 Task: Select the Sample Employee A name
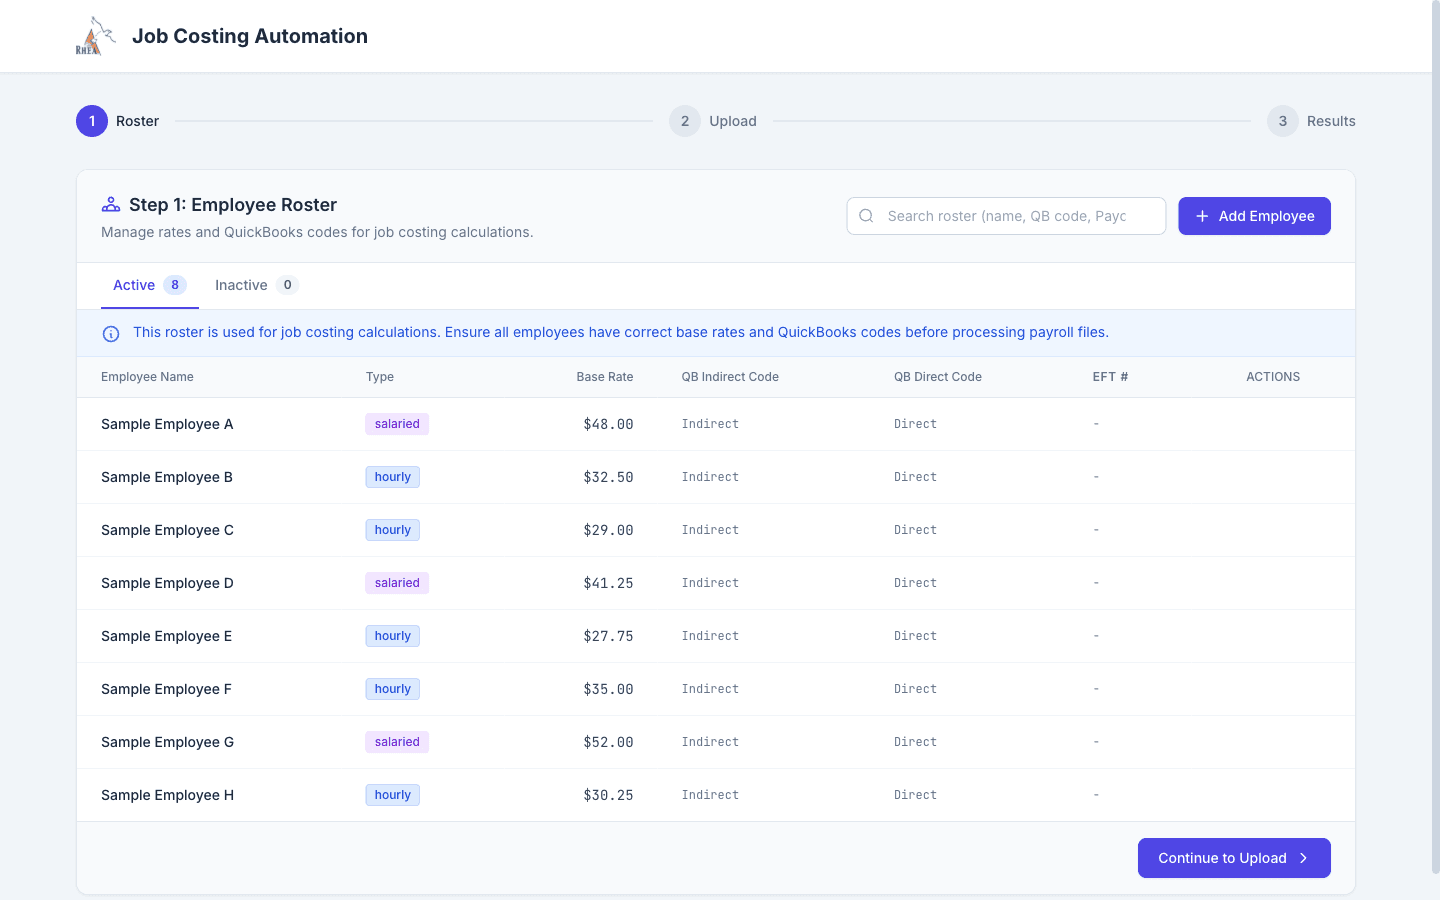pos(167,424)
